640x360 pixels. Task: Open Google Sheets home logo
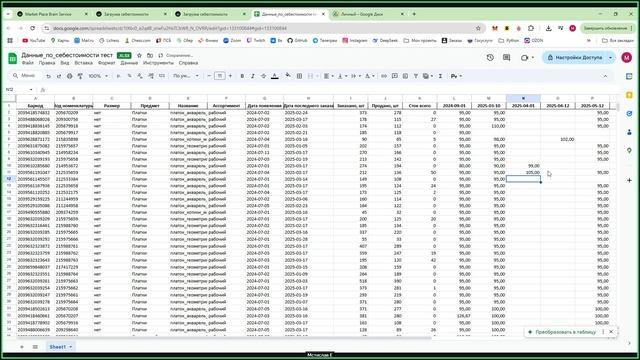13,58
